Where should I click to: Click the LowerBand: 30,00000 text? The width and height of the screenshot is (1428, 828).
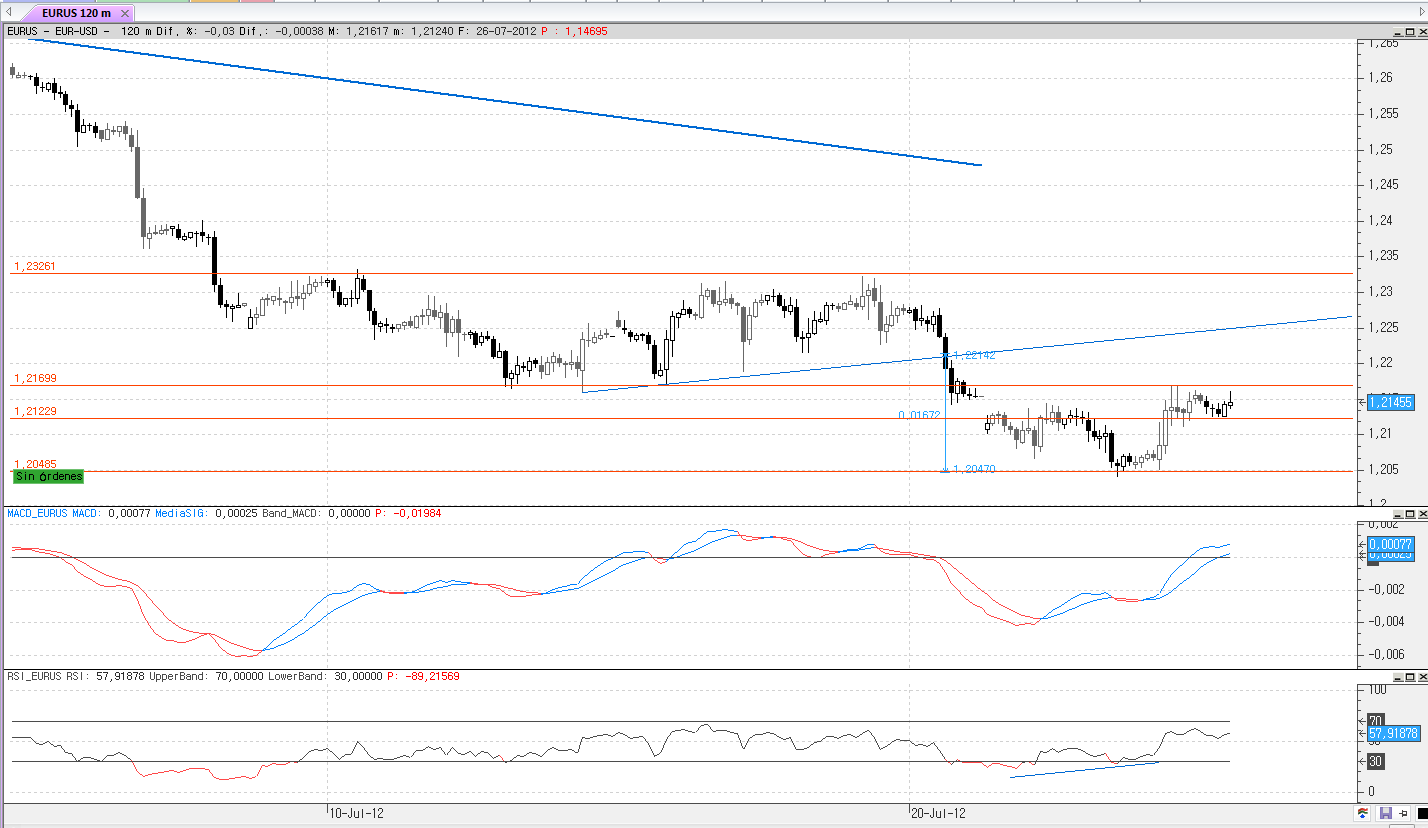coord(325,677)
